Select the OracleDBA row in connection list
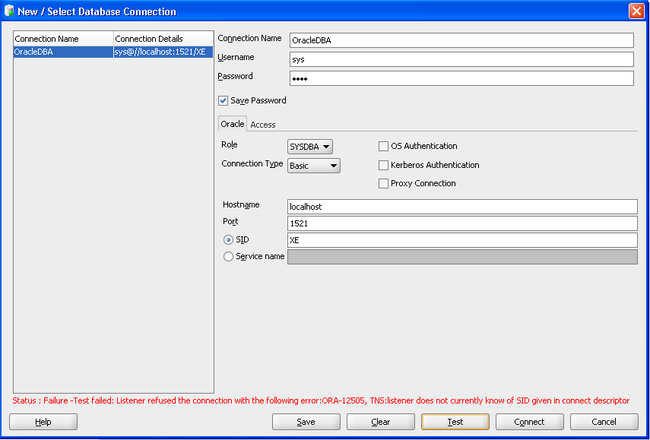 (x=113, y=52)
